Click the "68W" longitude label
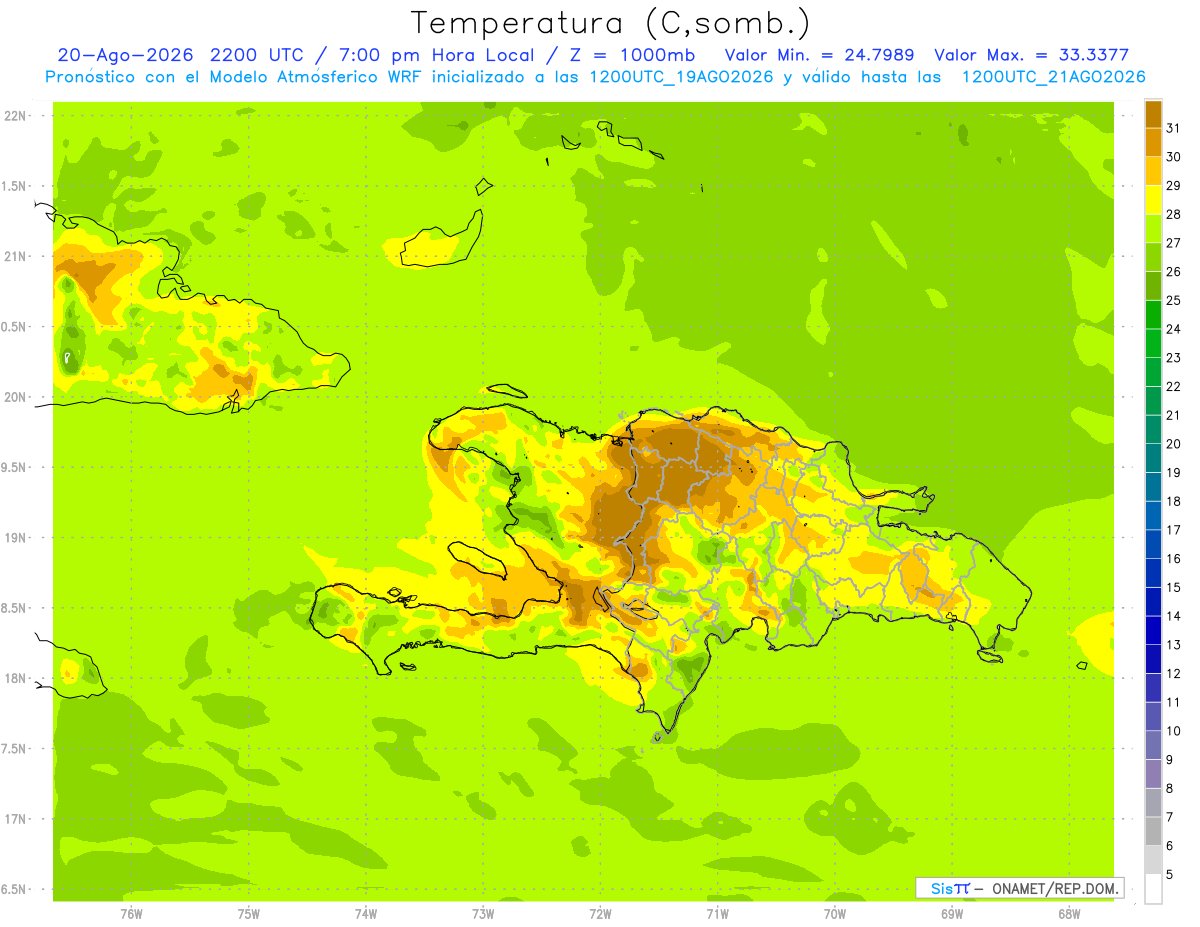This screenshot has height=927, width=1200. click(x=1069, y=914)
